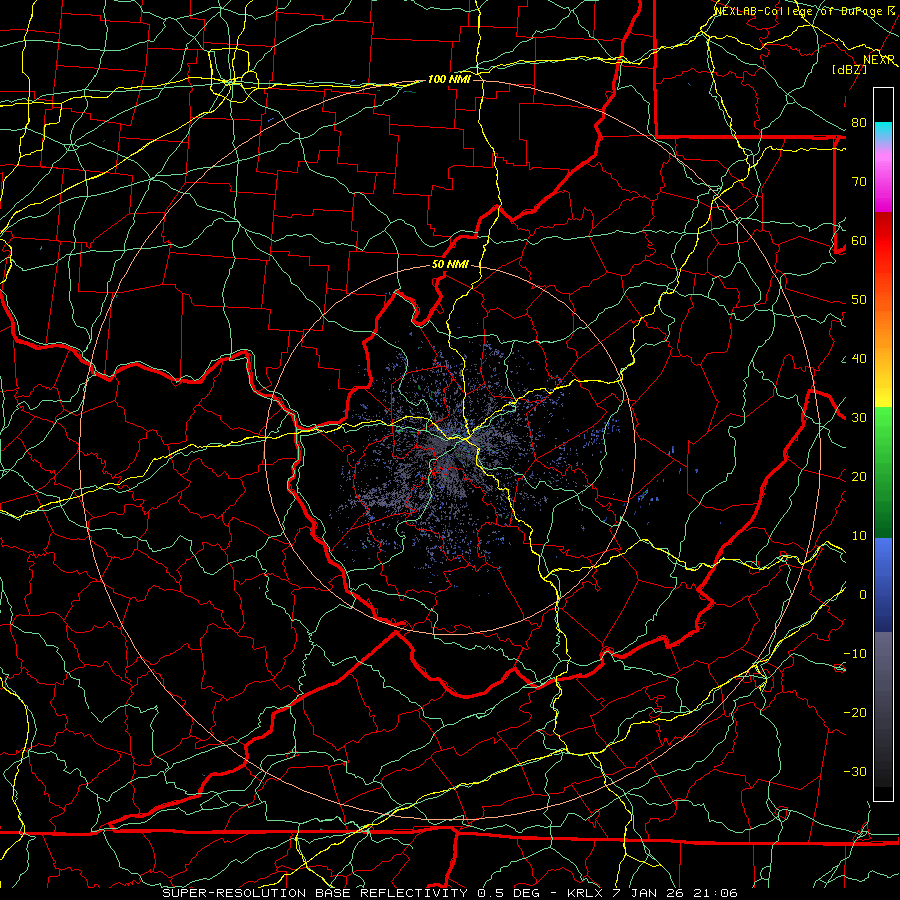Viewport: 900px width, 900px height.
Task: Click the 30 value on the dBZ scale
Action: pyautogui.click(x=859, y=418)
